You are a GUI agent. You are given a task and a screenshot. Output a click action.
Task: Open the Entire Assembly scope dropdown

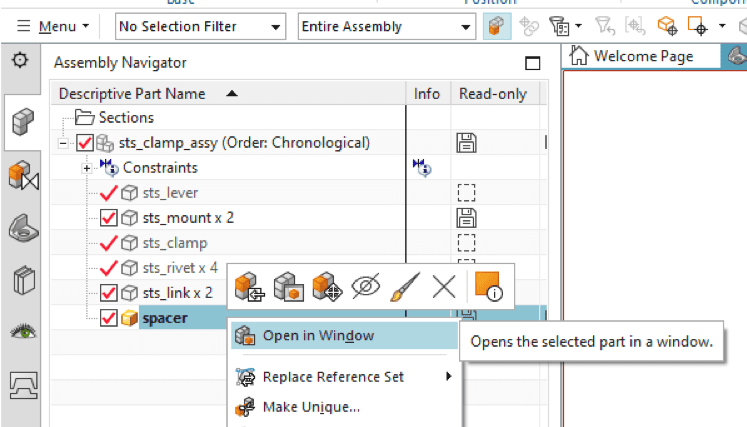click(x=386, y=26)
